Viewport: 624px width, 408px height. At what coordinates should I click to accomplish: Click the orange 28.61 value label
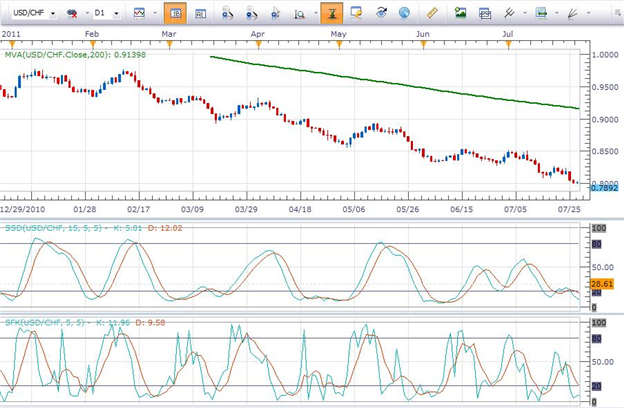click(x=602, y=284)
